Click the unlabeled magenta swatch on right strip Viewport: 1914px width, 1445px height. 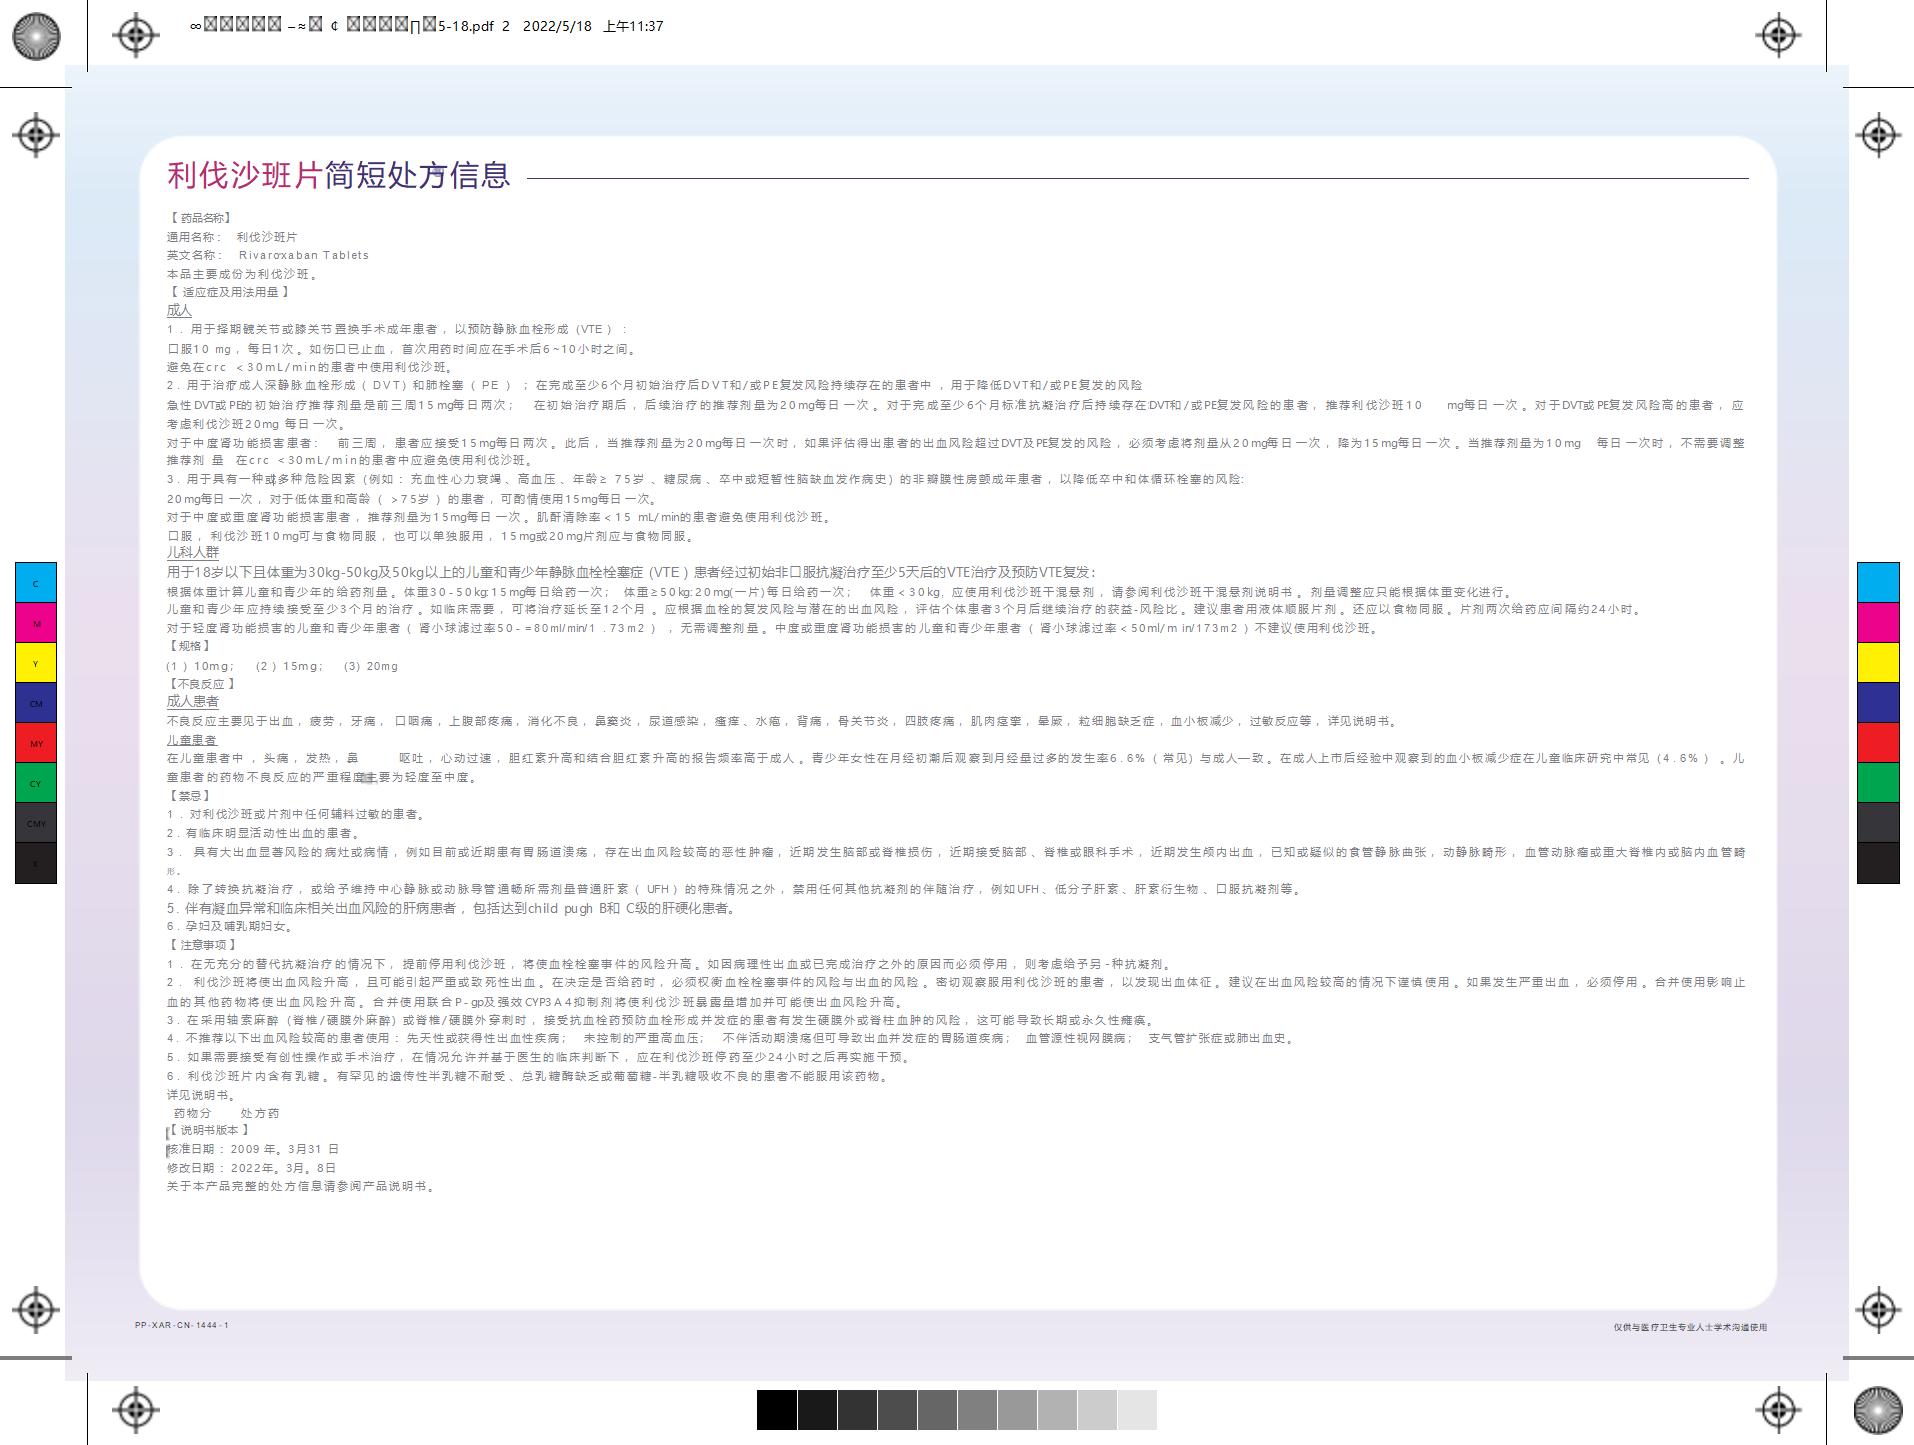coord(1878,623)
